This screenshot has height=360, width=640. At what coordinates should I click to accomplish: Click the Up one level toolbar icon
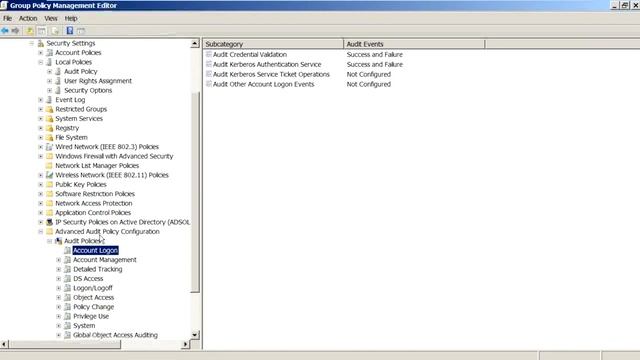(30, 31)
